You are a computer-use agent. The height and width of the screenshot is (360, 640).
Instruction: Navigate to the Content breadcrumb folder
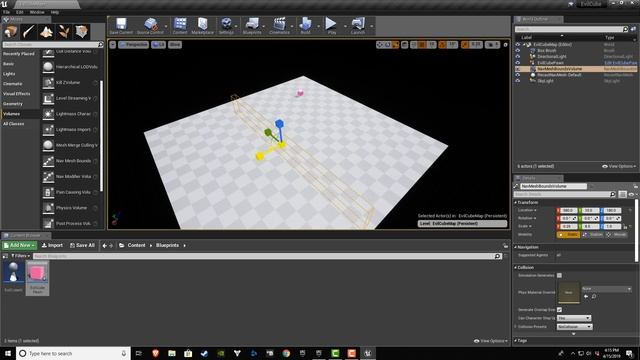tap(136, 245)
